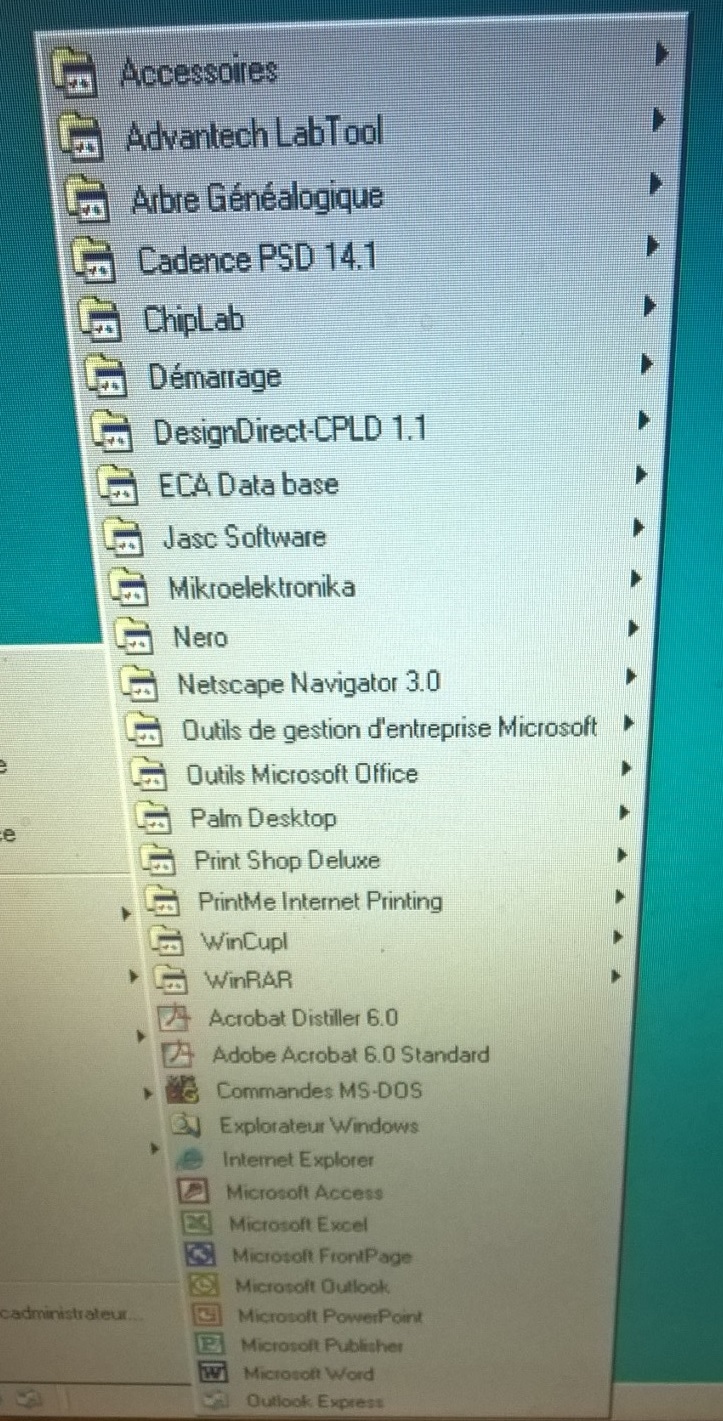Click the Nero folder icon
Screen dimensions: 723x1421
133,637
